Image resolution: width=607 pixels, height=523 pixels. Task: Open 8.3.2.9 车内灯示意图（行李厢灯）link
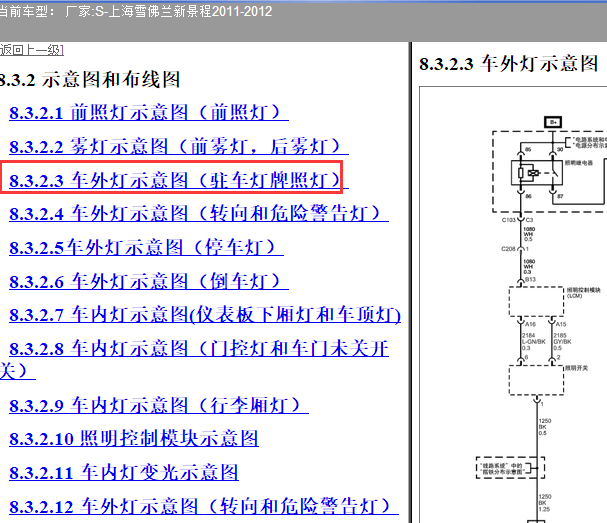click(159, 405)
